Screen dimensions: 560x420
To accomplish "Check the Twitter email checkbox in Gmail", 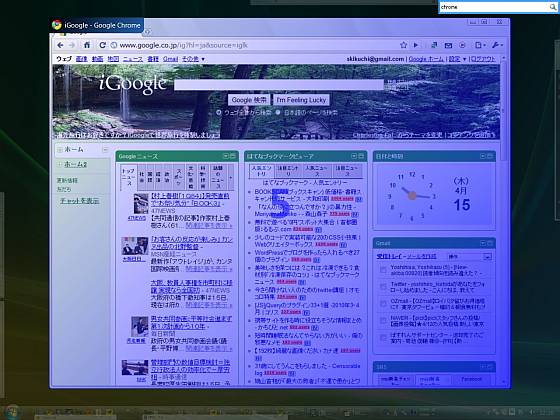I will point(383,286).
